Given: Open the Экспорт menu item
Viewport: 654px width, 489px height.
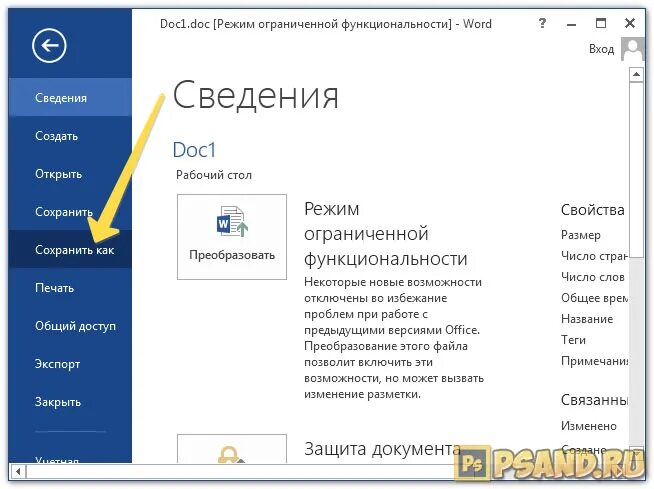Looking at the screenshot, I should tap(70, 364).
